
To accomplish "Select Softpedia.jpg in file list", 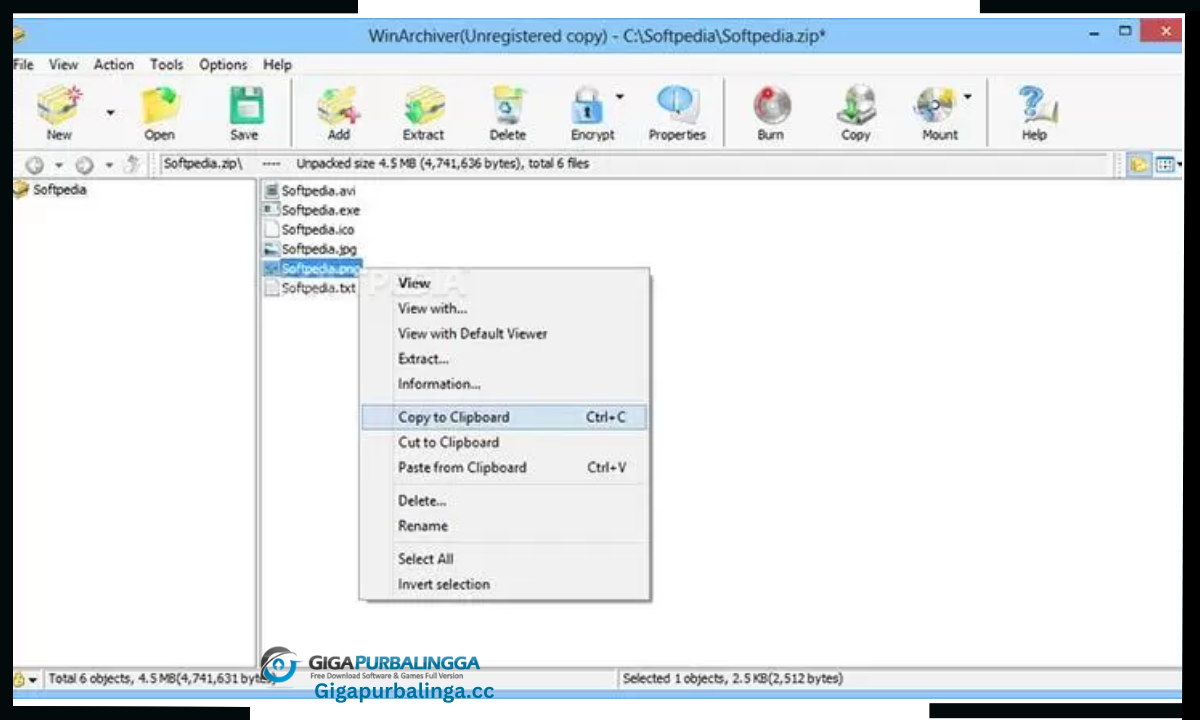I will (x=319, y=249).
